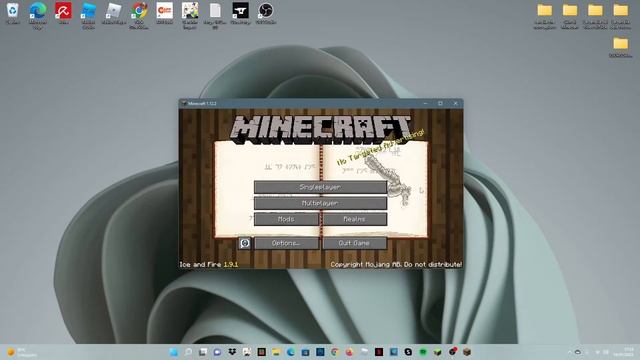Expand the system tray hidden icons chevron
The width and height of the screenshot is (640, 360).
click(x=569, y=352)
